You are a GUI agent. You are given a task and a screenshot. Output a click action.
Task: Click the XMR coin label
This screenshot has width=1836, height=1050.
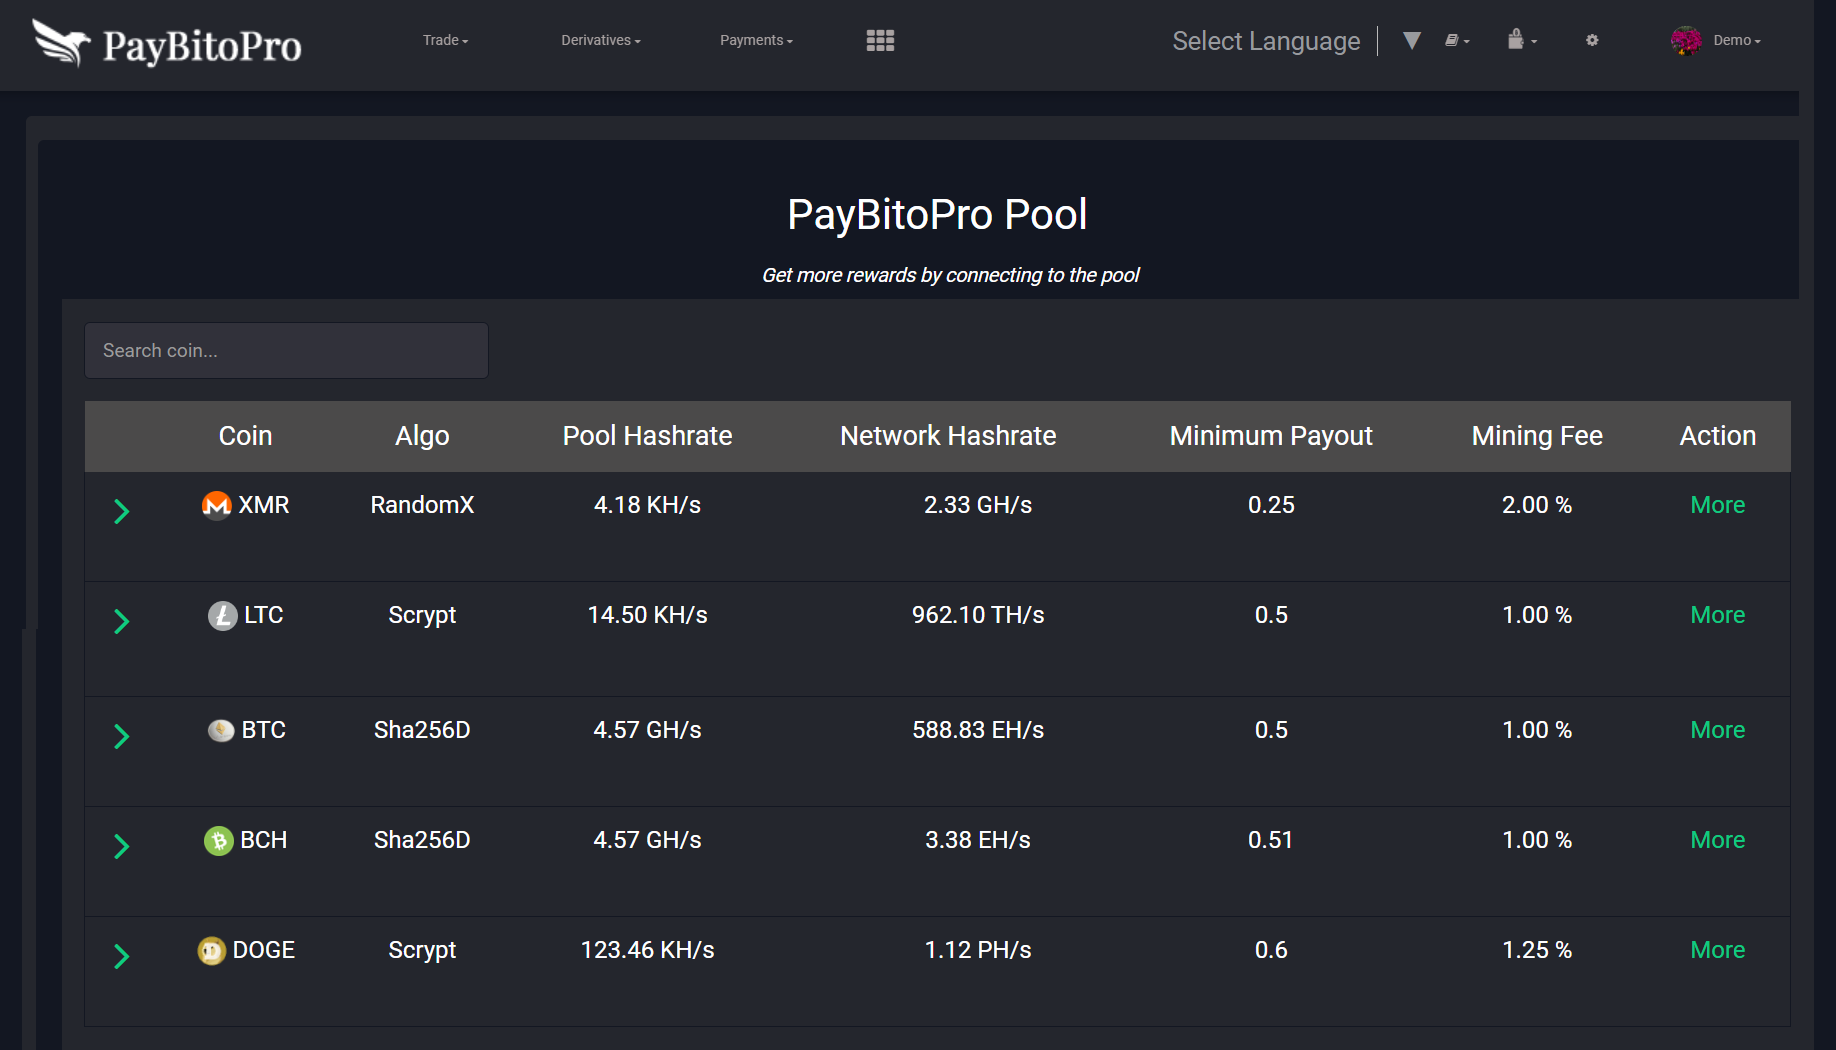point(264,505)
